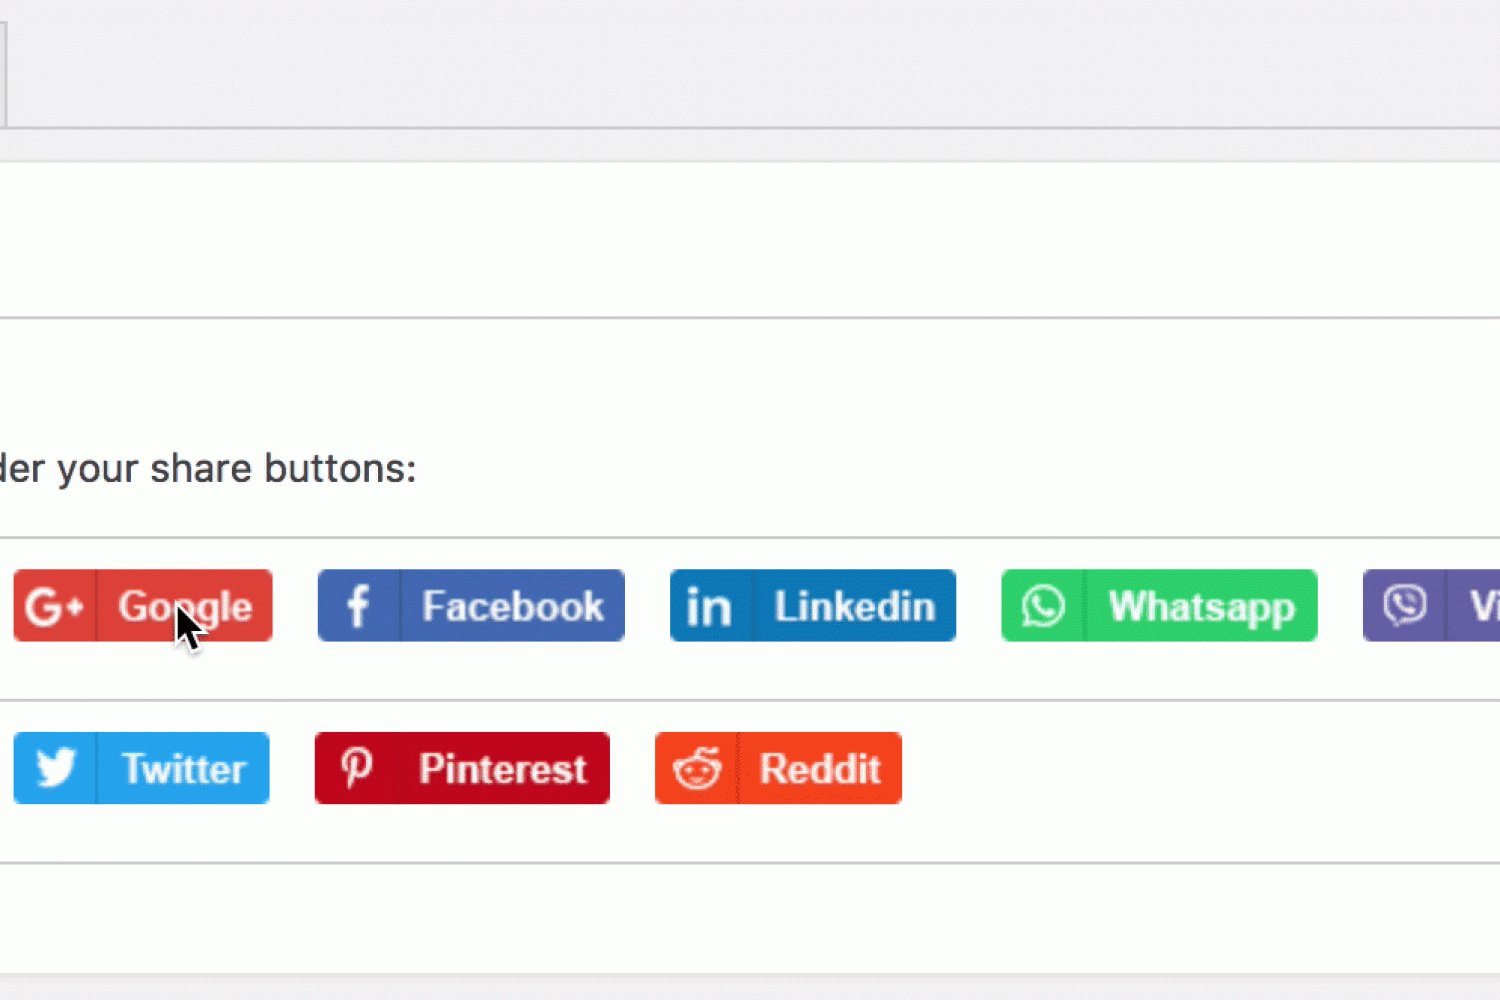Click empty space right of Reddit button

coord(1150,768)
